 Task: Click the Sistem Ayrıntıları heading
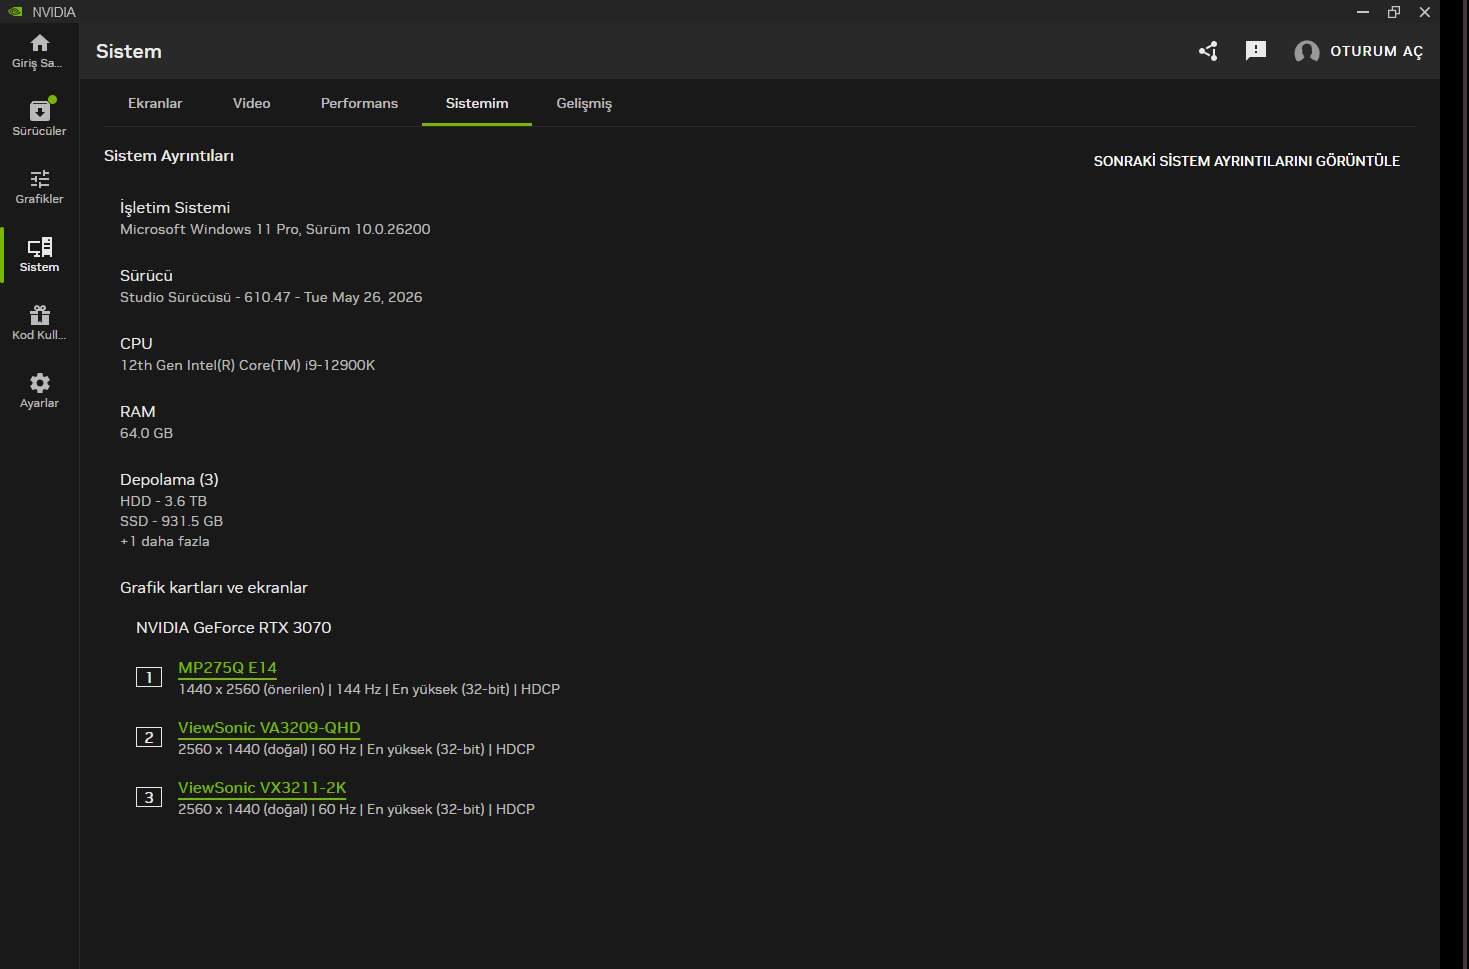click(x=169, y=156)
